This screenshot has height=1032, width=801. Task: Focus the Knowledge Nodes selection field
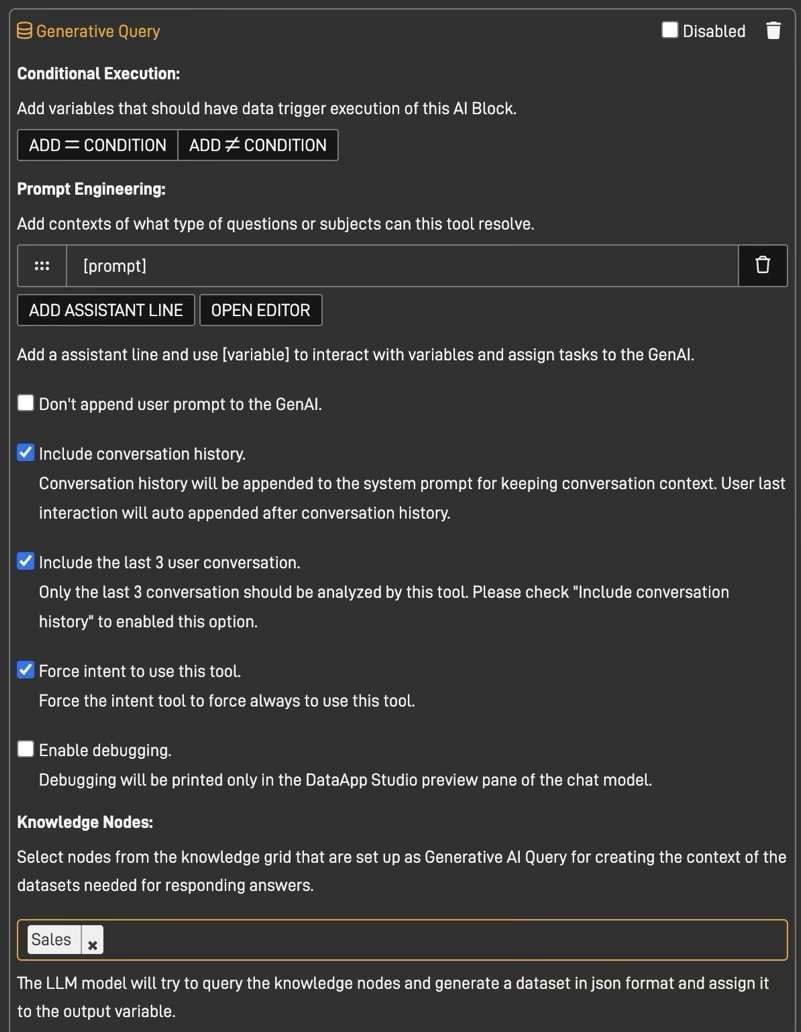click(x=402, y=940)
